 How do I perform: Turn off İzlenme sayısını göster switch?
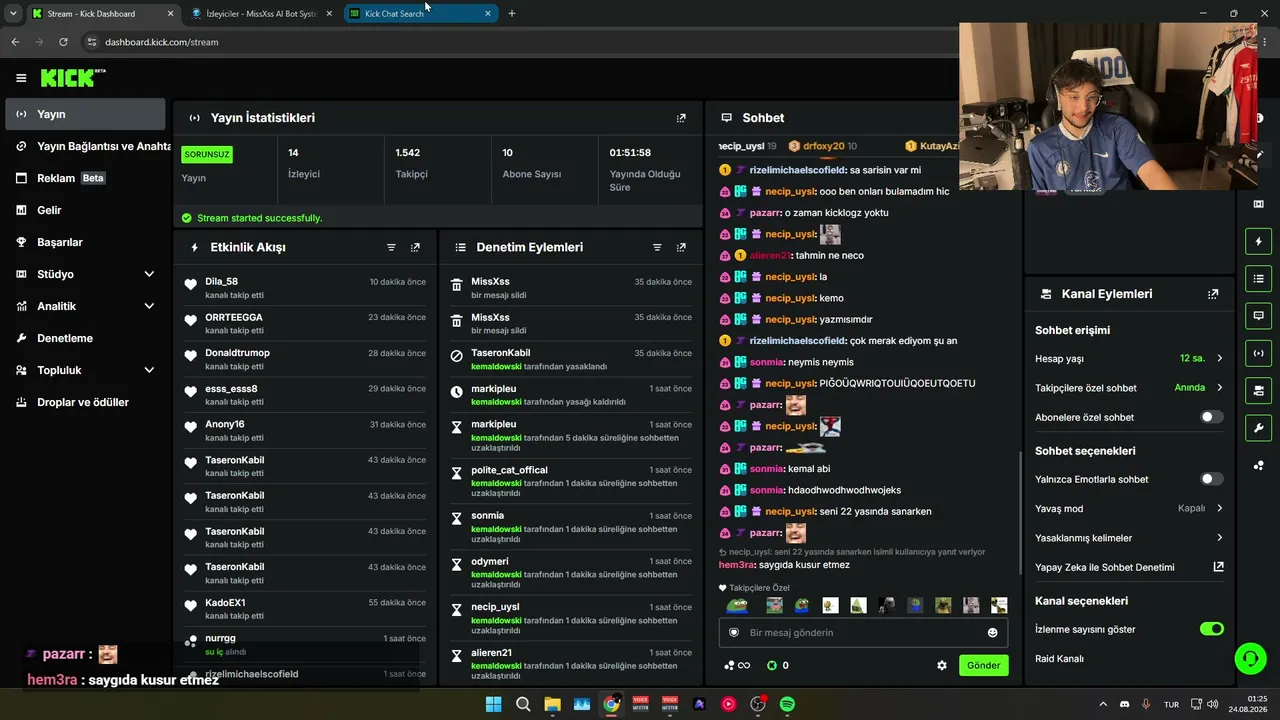click(x=1211, y=629)
